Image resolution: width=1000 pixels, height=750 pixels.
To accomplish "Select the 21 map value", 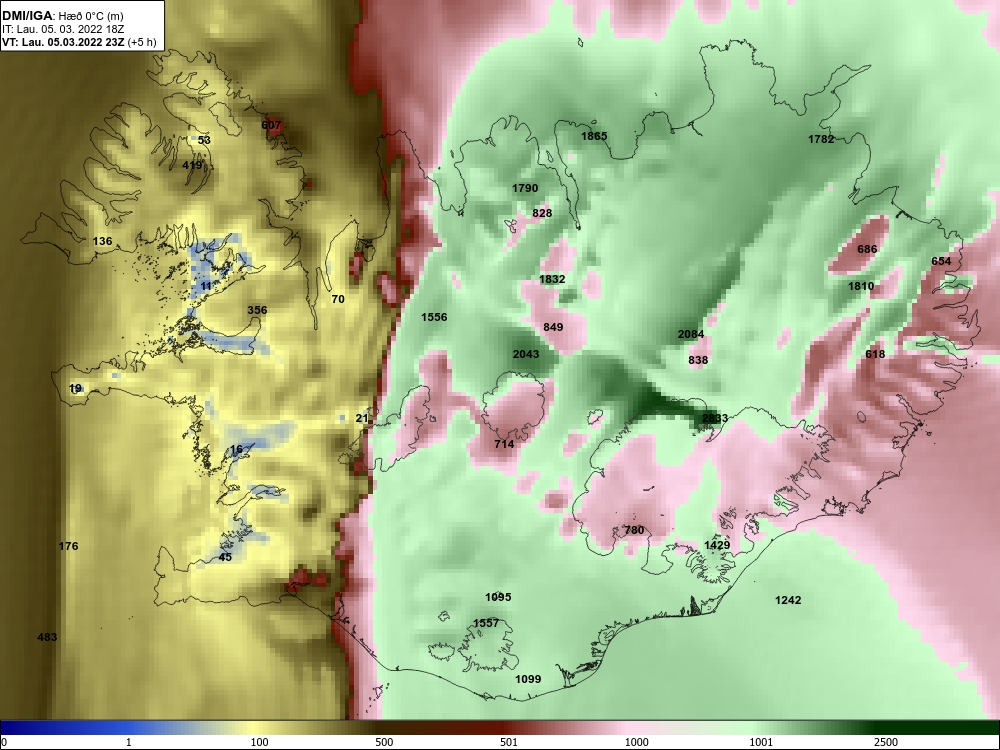I will point(362,419).
